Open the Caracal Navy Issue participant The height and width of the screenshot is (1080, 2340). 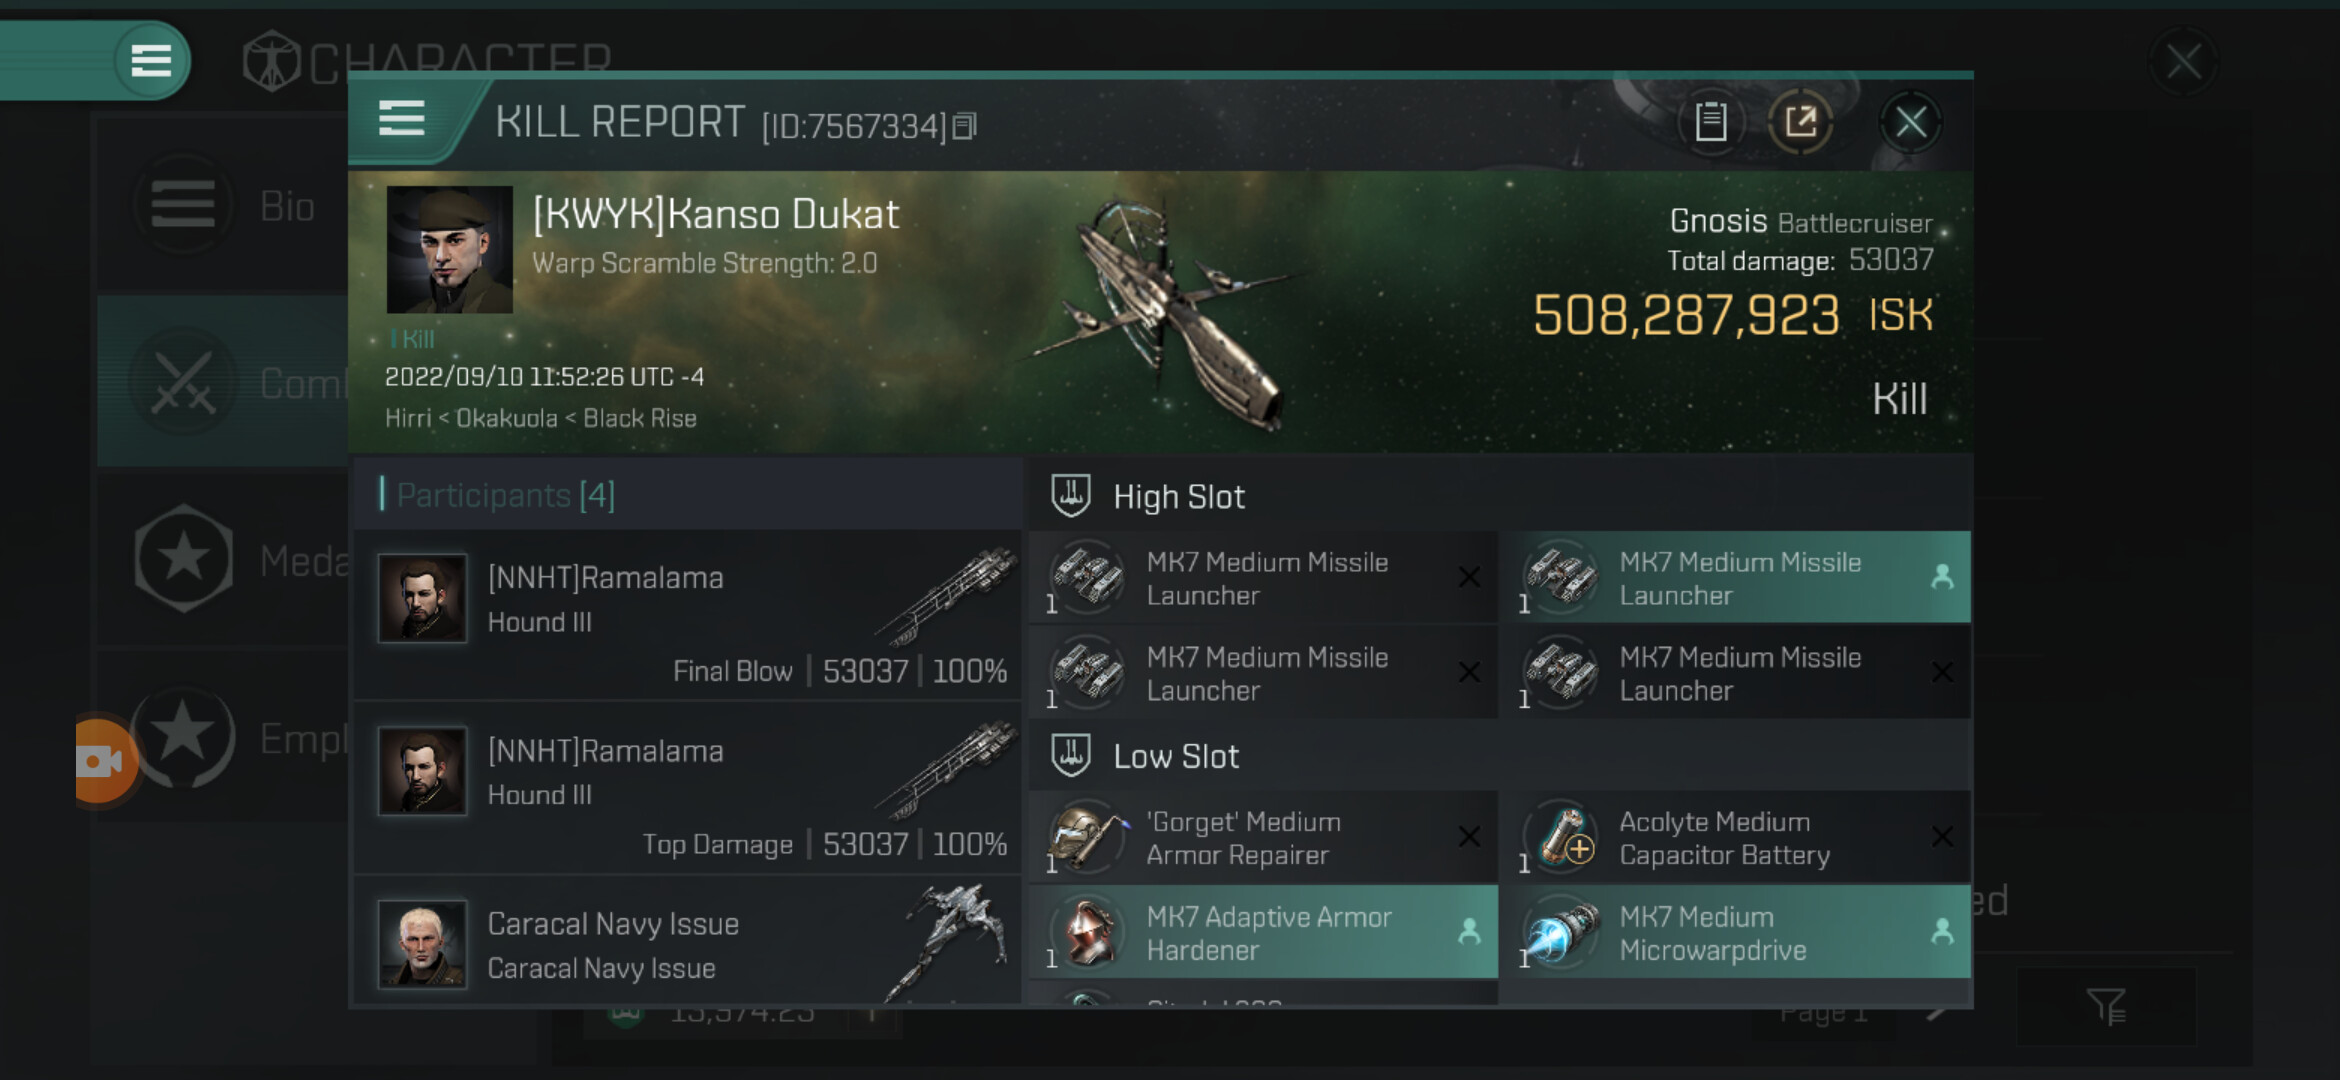coord(688,944)
